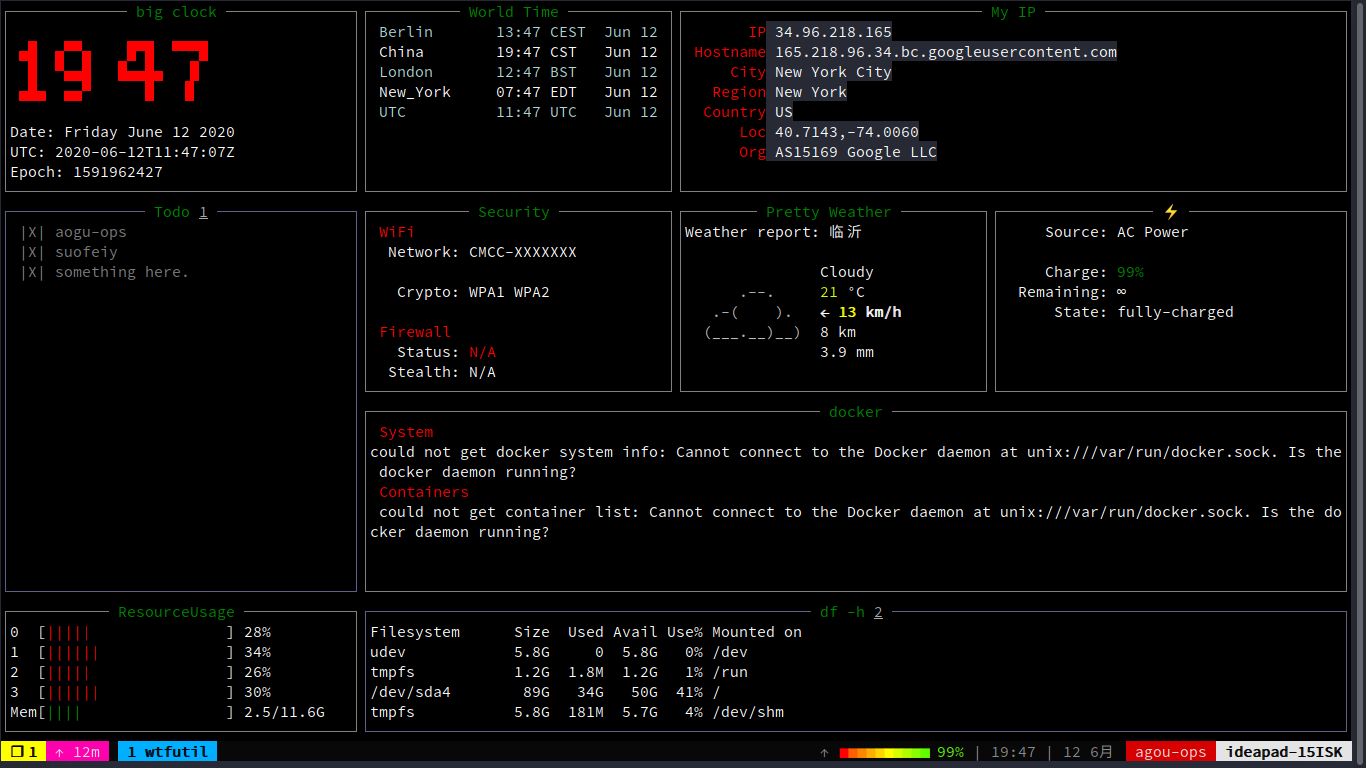Image resolution: width=1366 pixels, height=768 pixels.
Task: Click the ResourceUsage widget title
Action: click(x=177, y=612)
